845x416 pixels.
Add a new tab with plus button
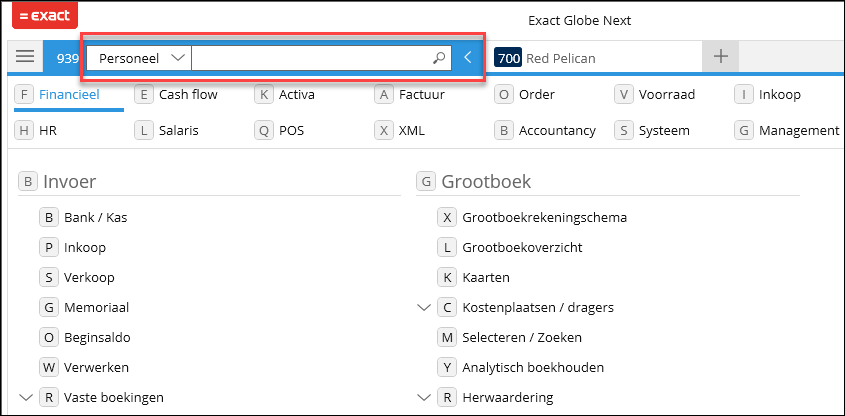pos(721,56)
